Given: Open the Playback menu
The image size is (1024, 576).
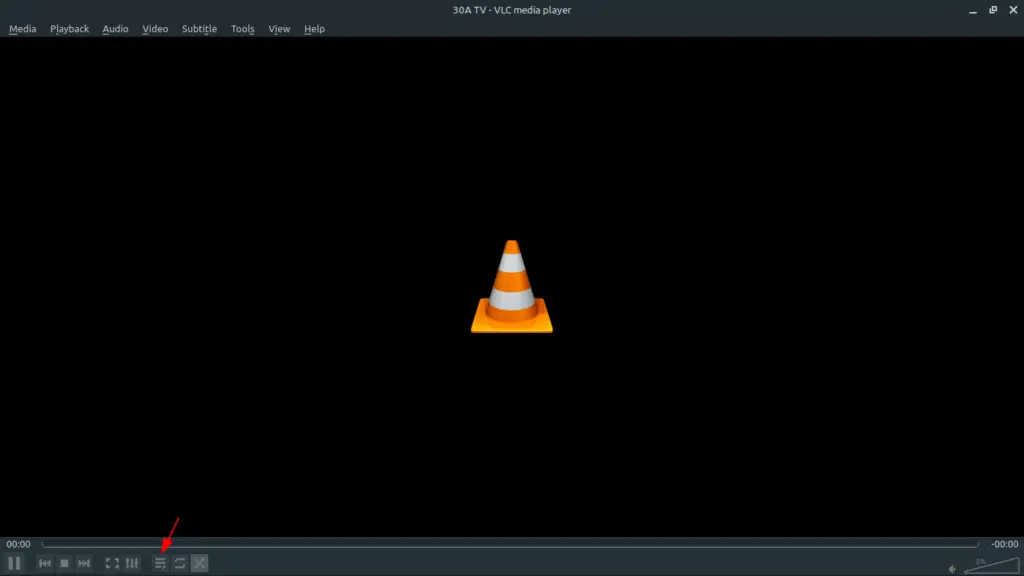Looking at the screenshot, I should point(69,29).
